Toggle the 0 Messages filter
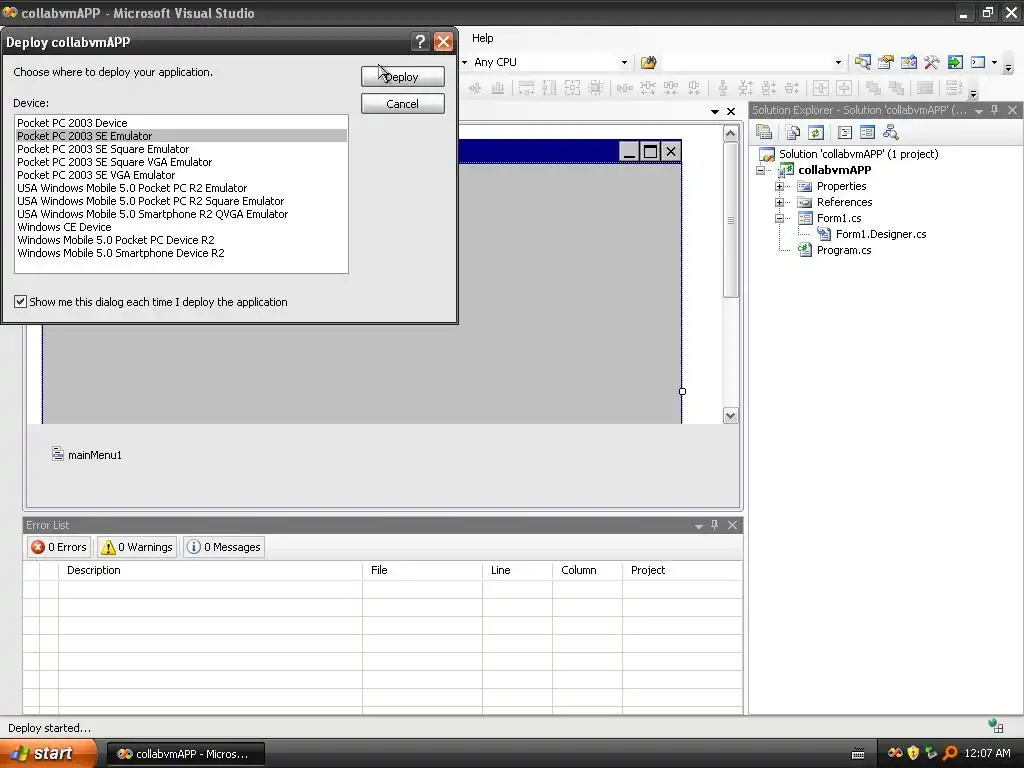Screen dimensions: 1024x768 coord(224,547)
